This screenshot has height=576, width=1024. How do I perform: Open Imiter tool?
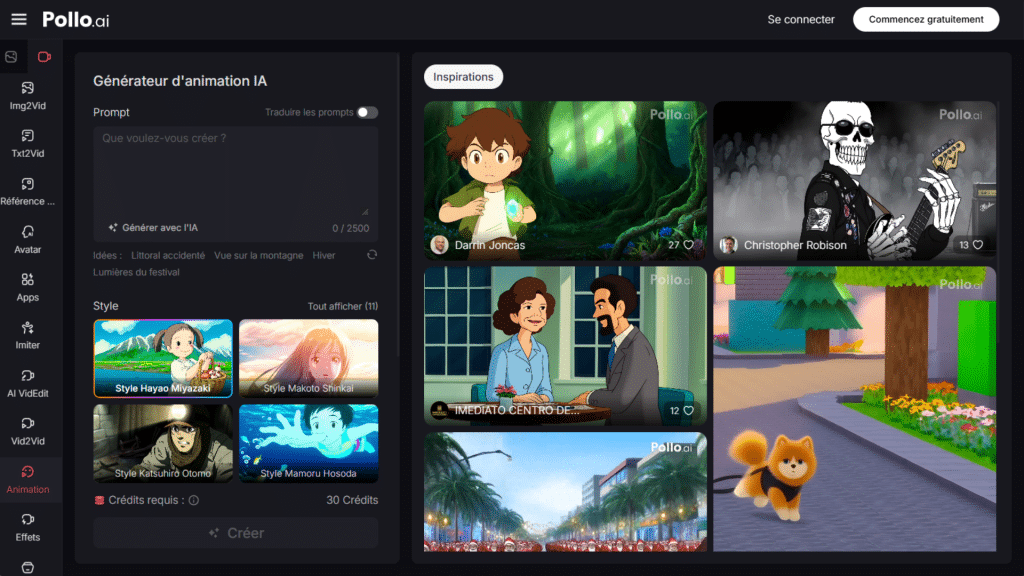click(x=27, y=336)
